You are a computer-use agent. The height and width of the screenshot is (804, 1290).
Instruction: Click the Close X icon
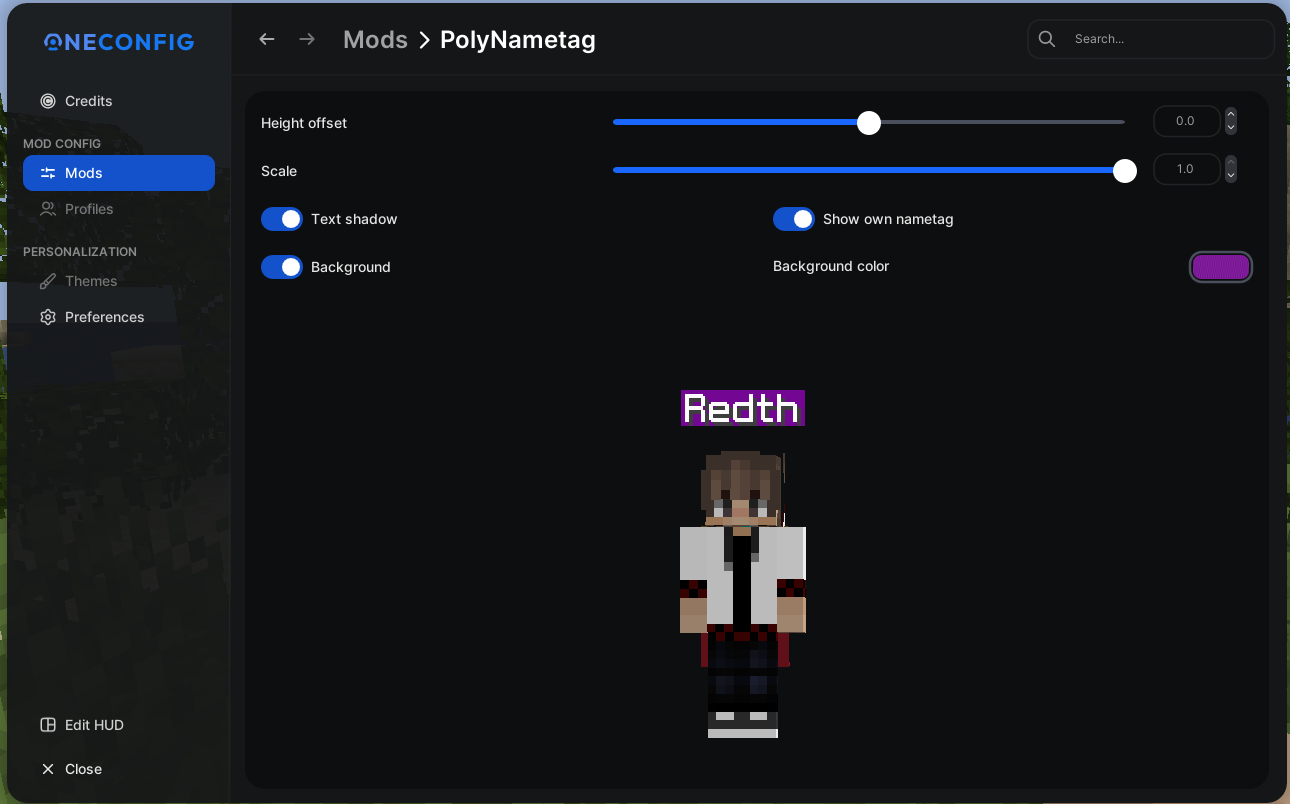[x=47, y=769]
